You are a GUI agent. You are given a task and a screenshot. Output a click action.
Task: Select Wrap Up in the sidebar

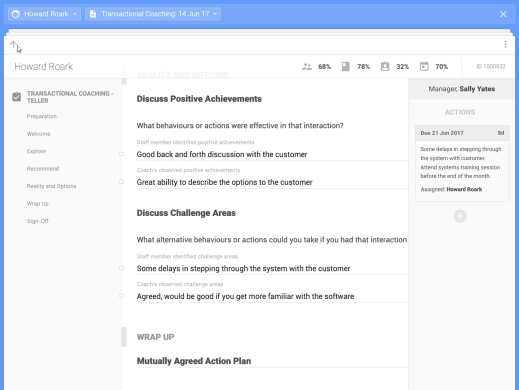(38, 204)
